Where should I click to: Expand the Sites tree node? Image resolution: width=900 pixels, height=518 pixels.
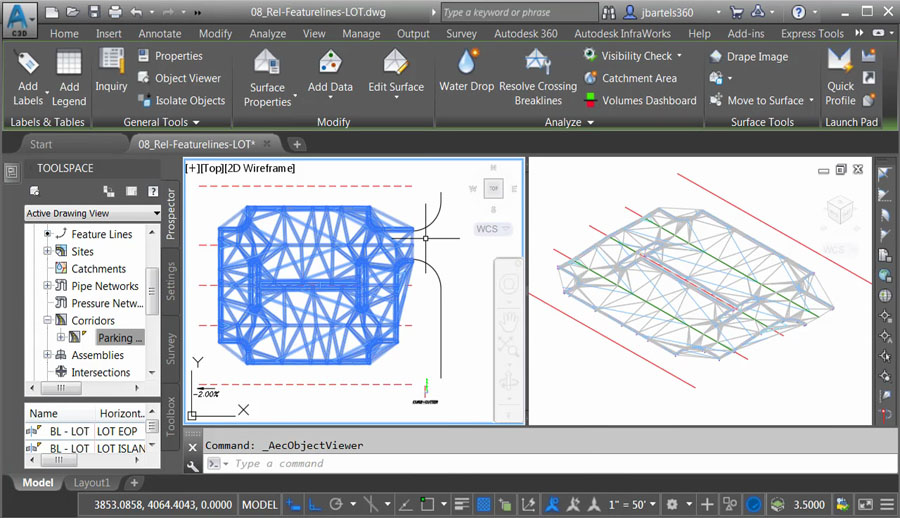pyautogui.click(x=47, y=251)
